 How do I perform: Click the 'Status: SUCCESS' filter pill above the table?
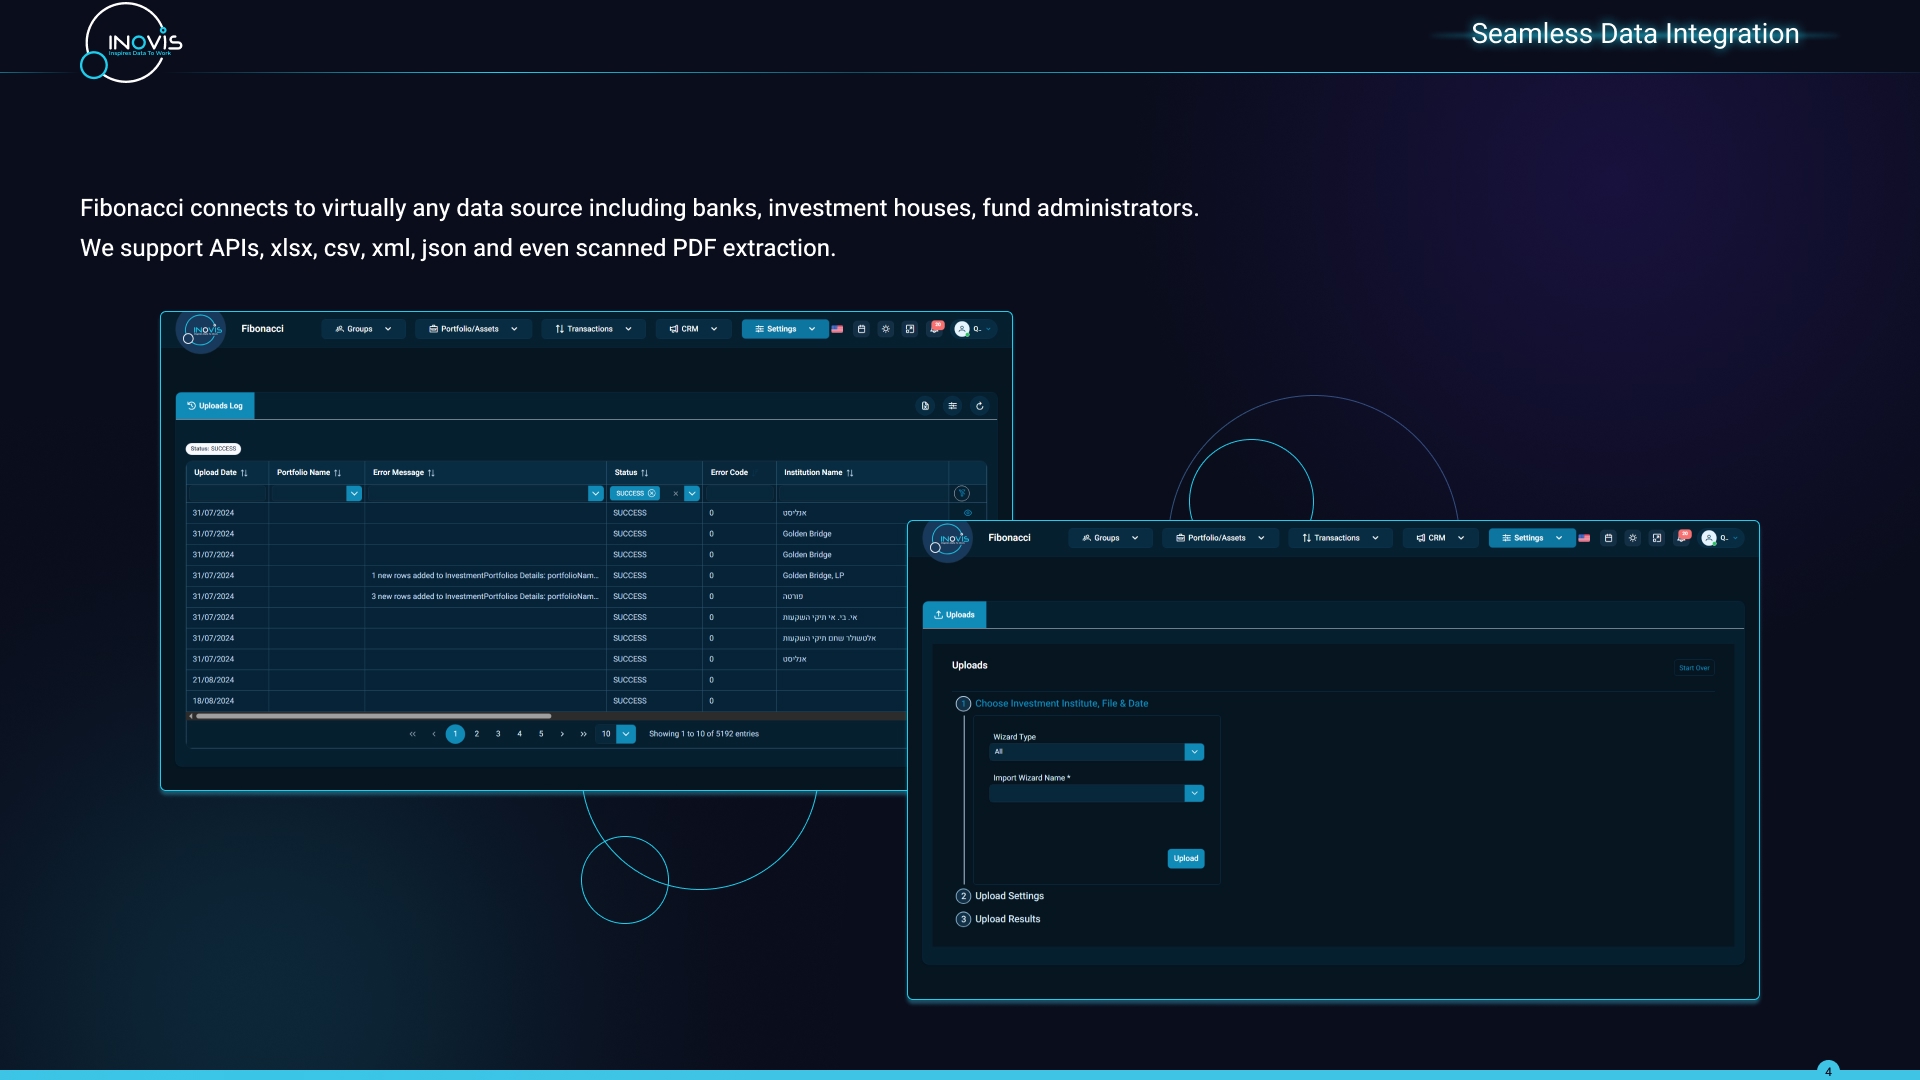click(x=213, y=449)
